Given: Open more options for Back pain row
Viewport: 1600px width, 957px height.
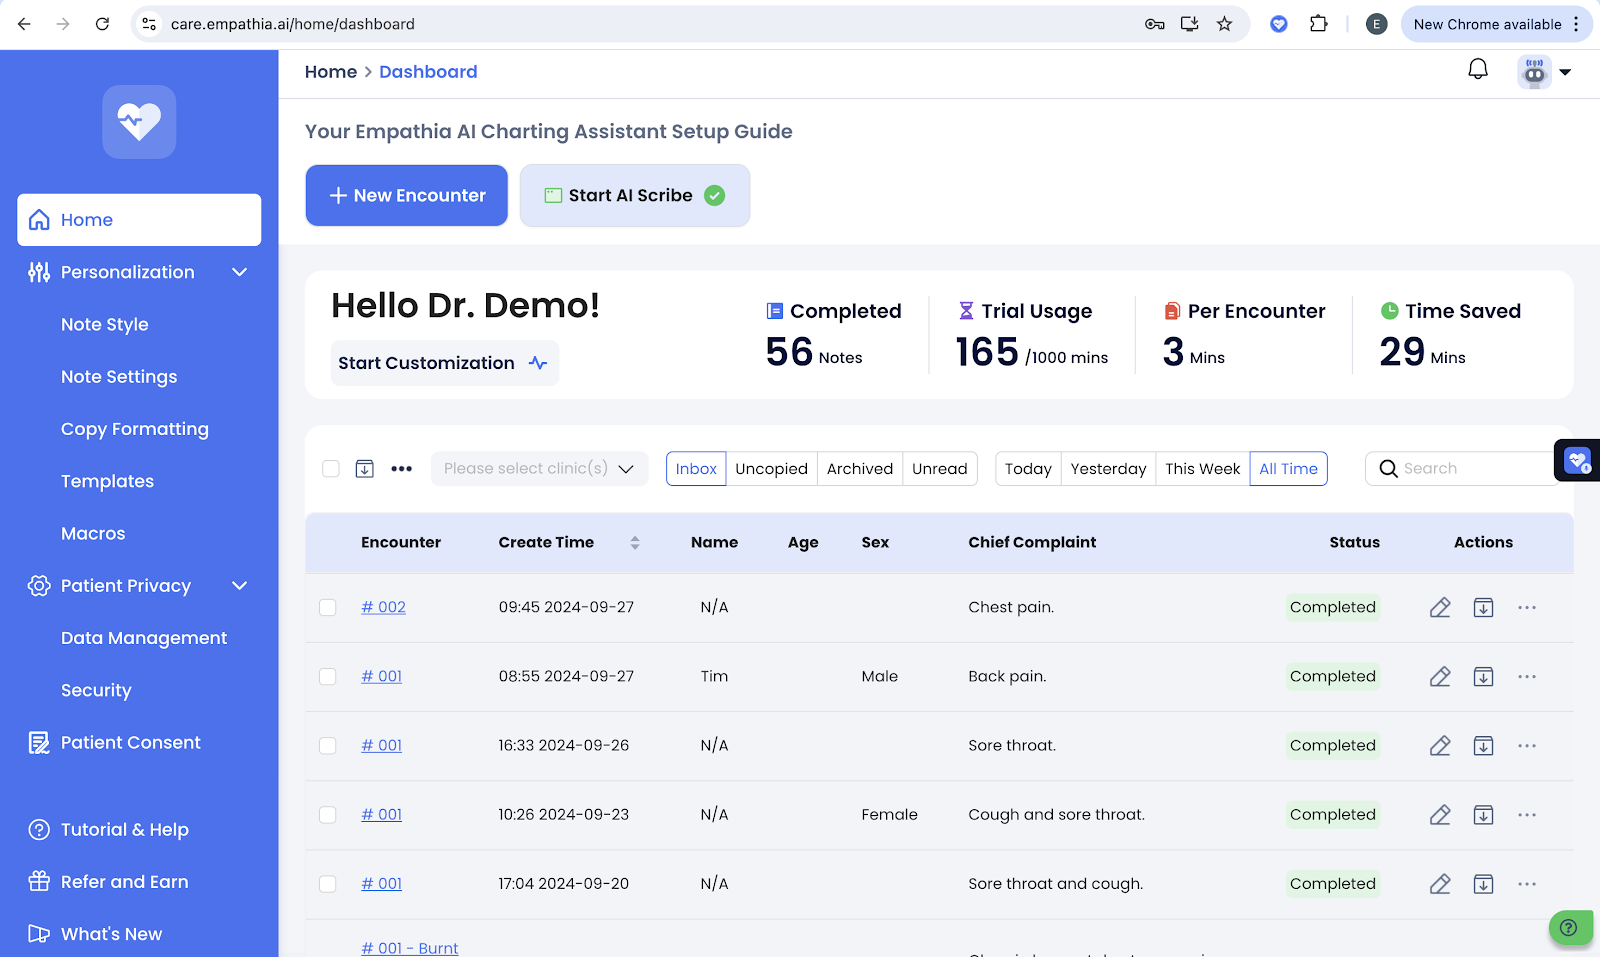Looking at the screenshot, I should [1527, 677].
